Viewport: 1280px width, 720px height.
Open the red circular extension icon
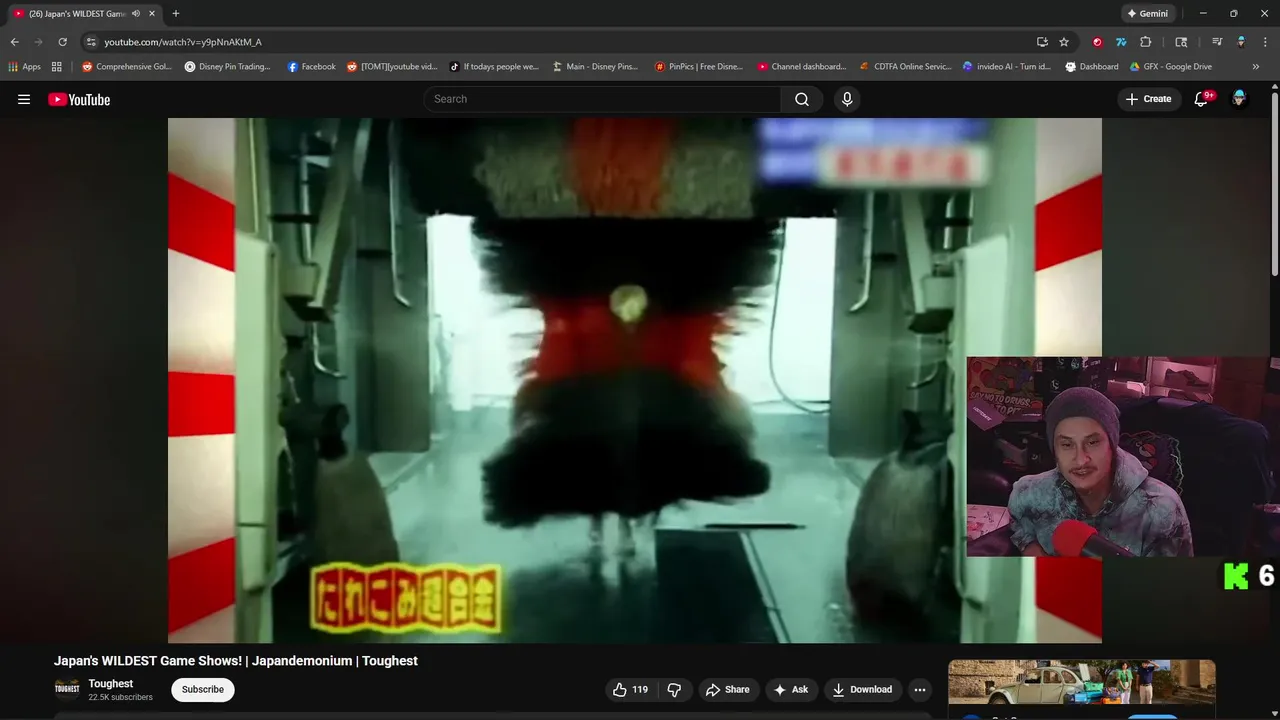tap(1097, 42)
